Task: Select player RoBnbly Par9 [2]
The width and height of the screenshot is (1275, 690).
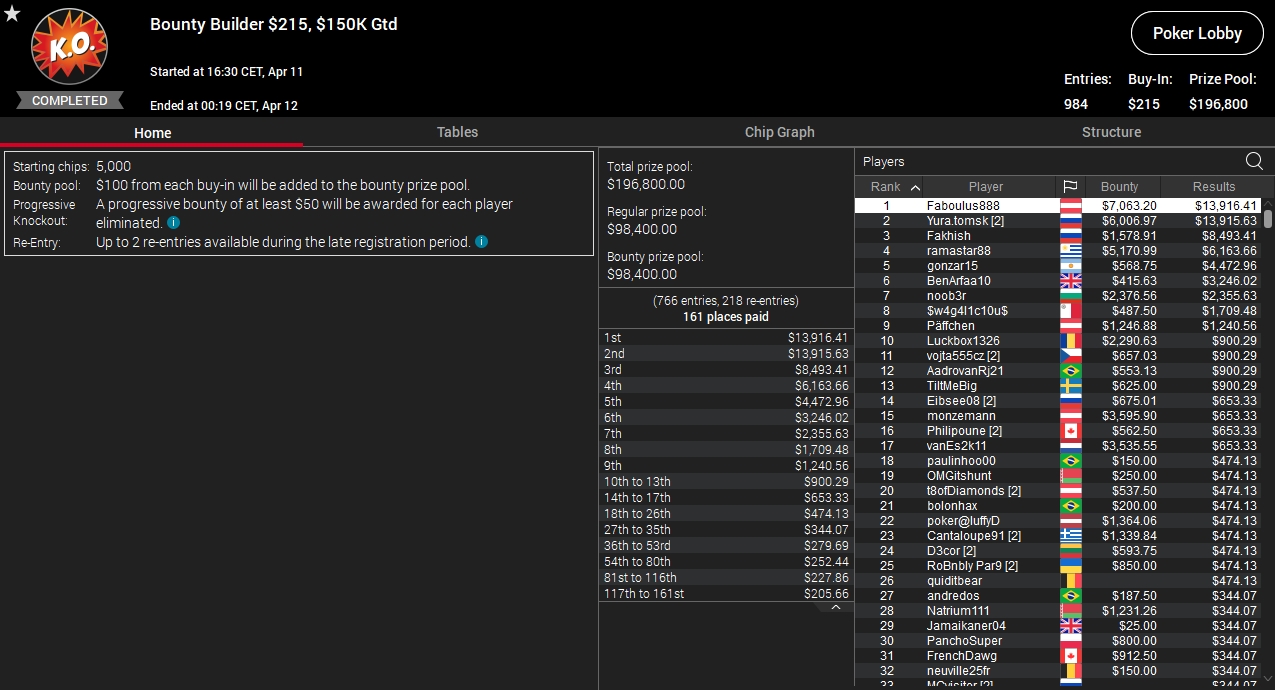Action: point(1058,566)
